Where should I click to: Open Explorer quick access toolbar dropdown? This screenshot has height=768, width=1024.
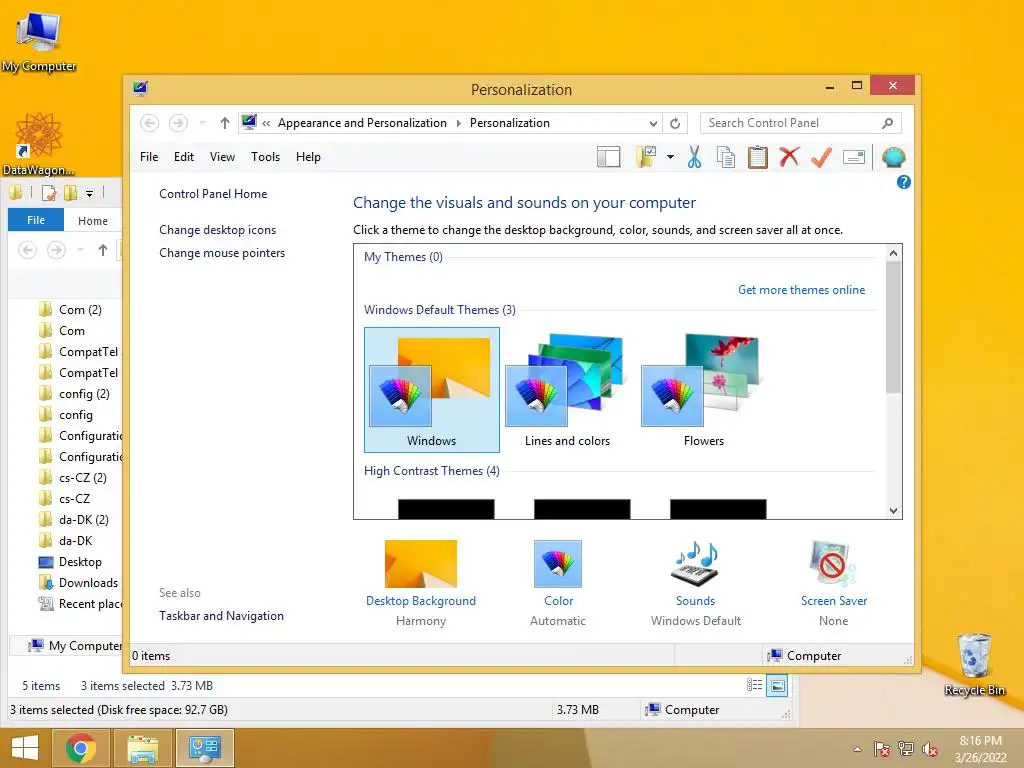pos(89,193)
